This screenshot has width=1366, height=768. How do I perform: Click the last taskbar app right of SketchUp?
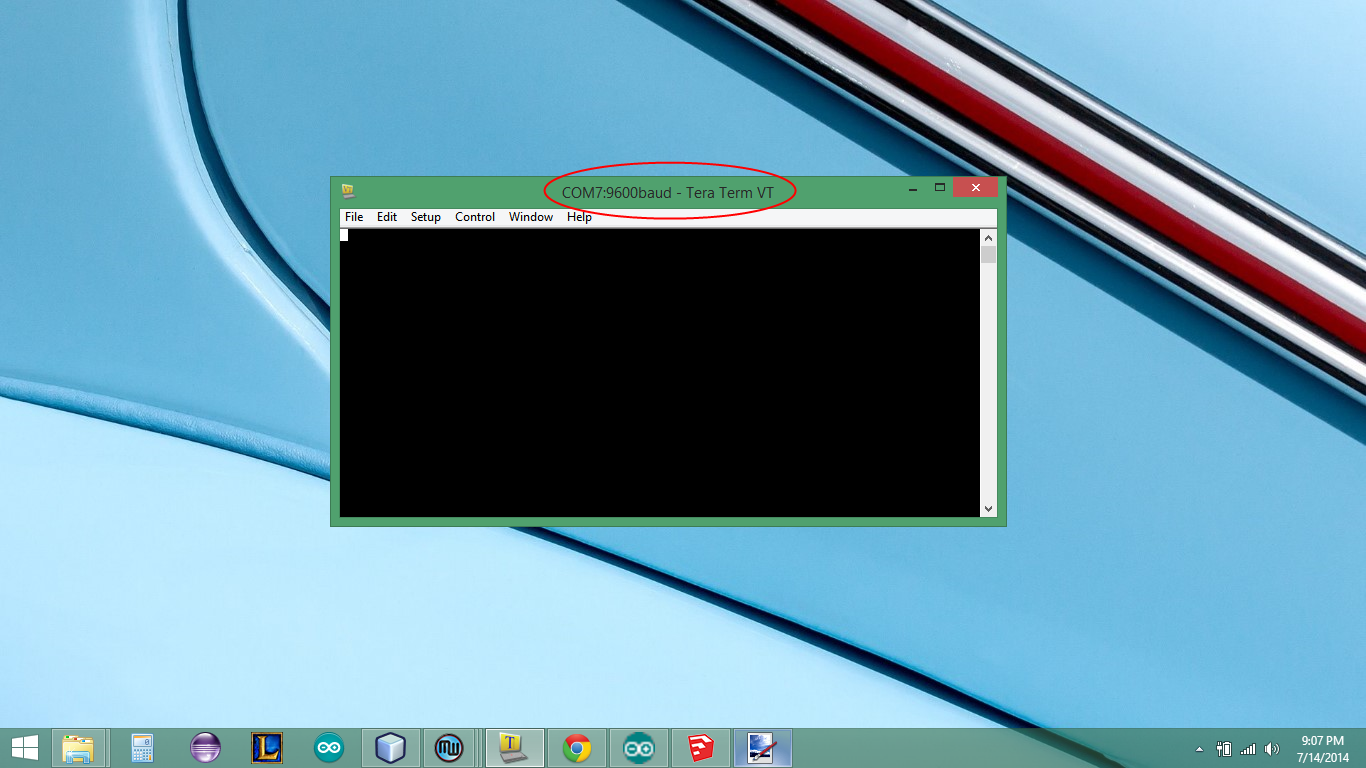tap(763, 748)
